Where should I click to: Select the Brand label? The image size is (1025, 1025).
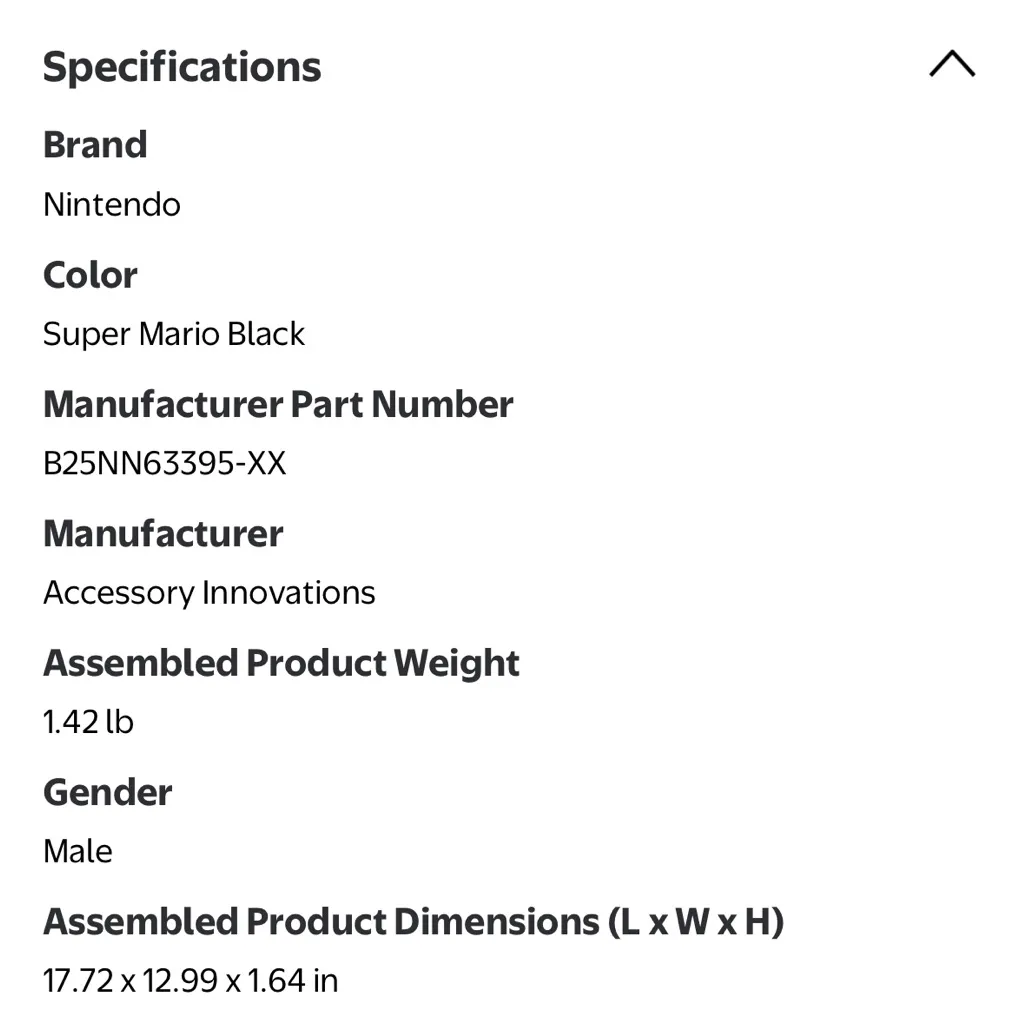click(x=95, y=145)
